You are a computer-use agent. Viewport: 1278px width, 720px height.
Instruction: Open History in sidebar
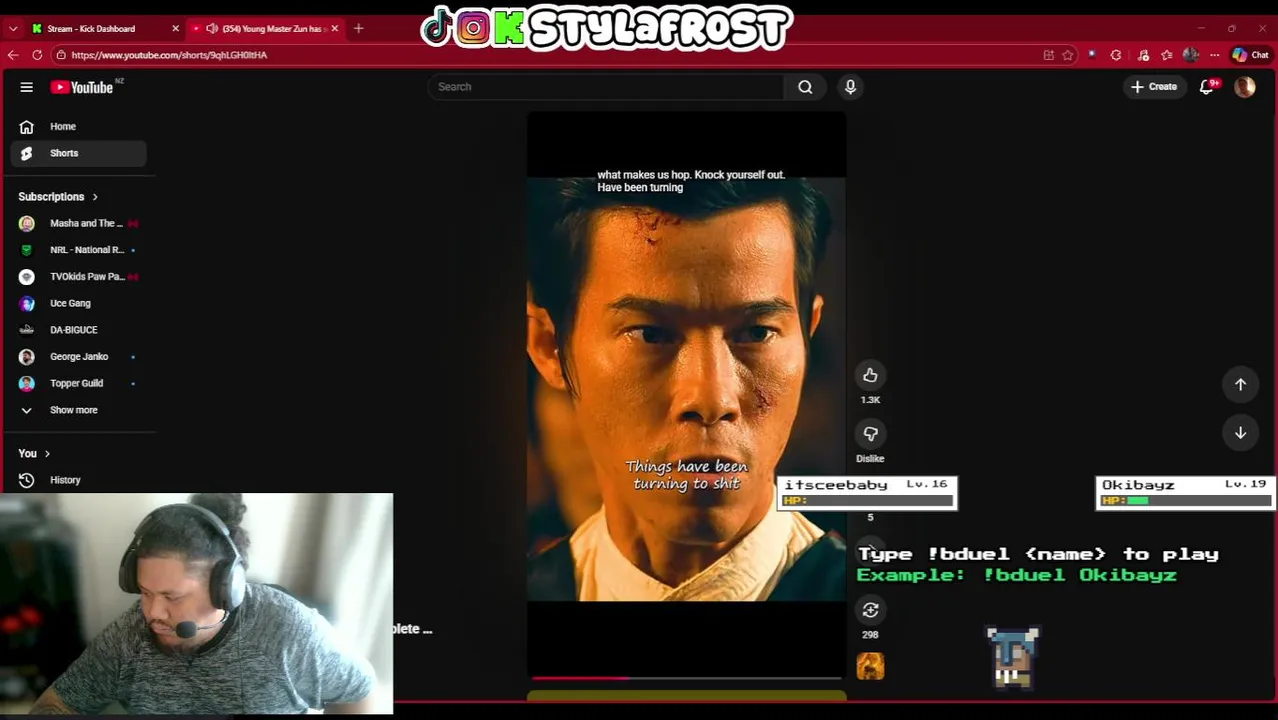pos(78,480)
